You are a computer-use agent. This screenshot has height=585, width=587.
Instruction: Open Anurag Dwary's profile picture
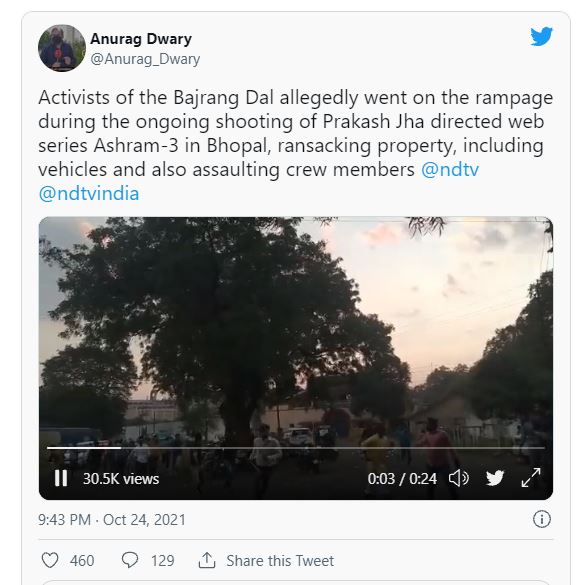point(62,48)
